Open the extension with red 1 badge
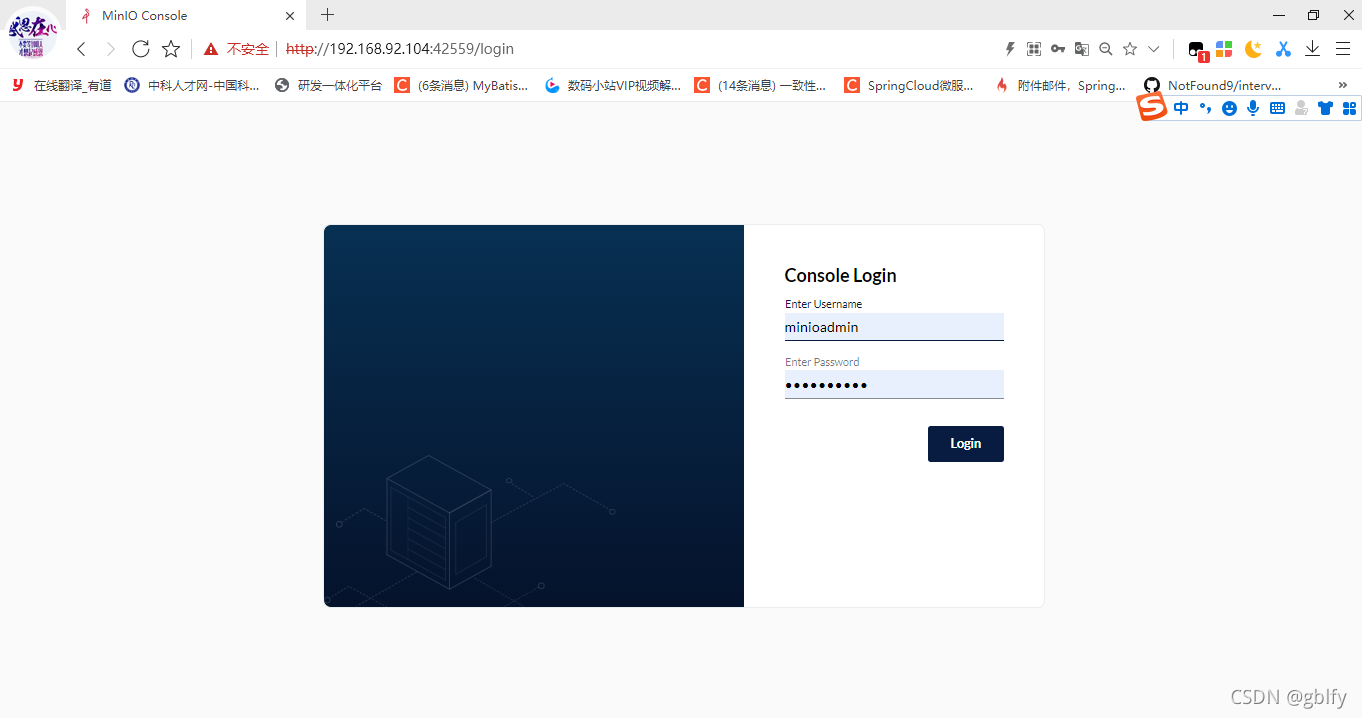 tap(1197, 50)
